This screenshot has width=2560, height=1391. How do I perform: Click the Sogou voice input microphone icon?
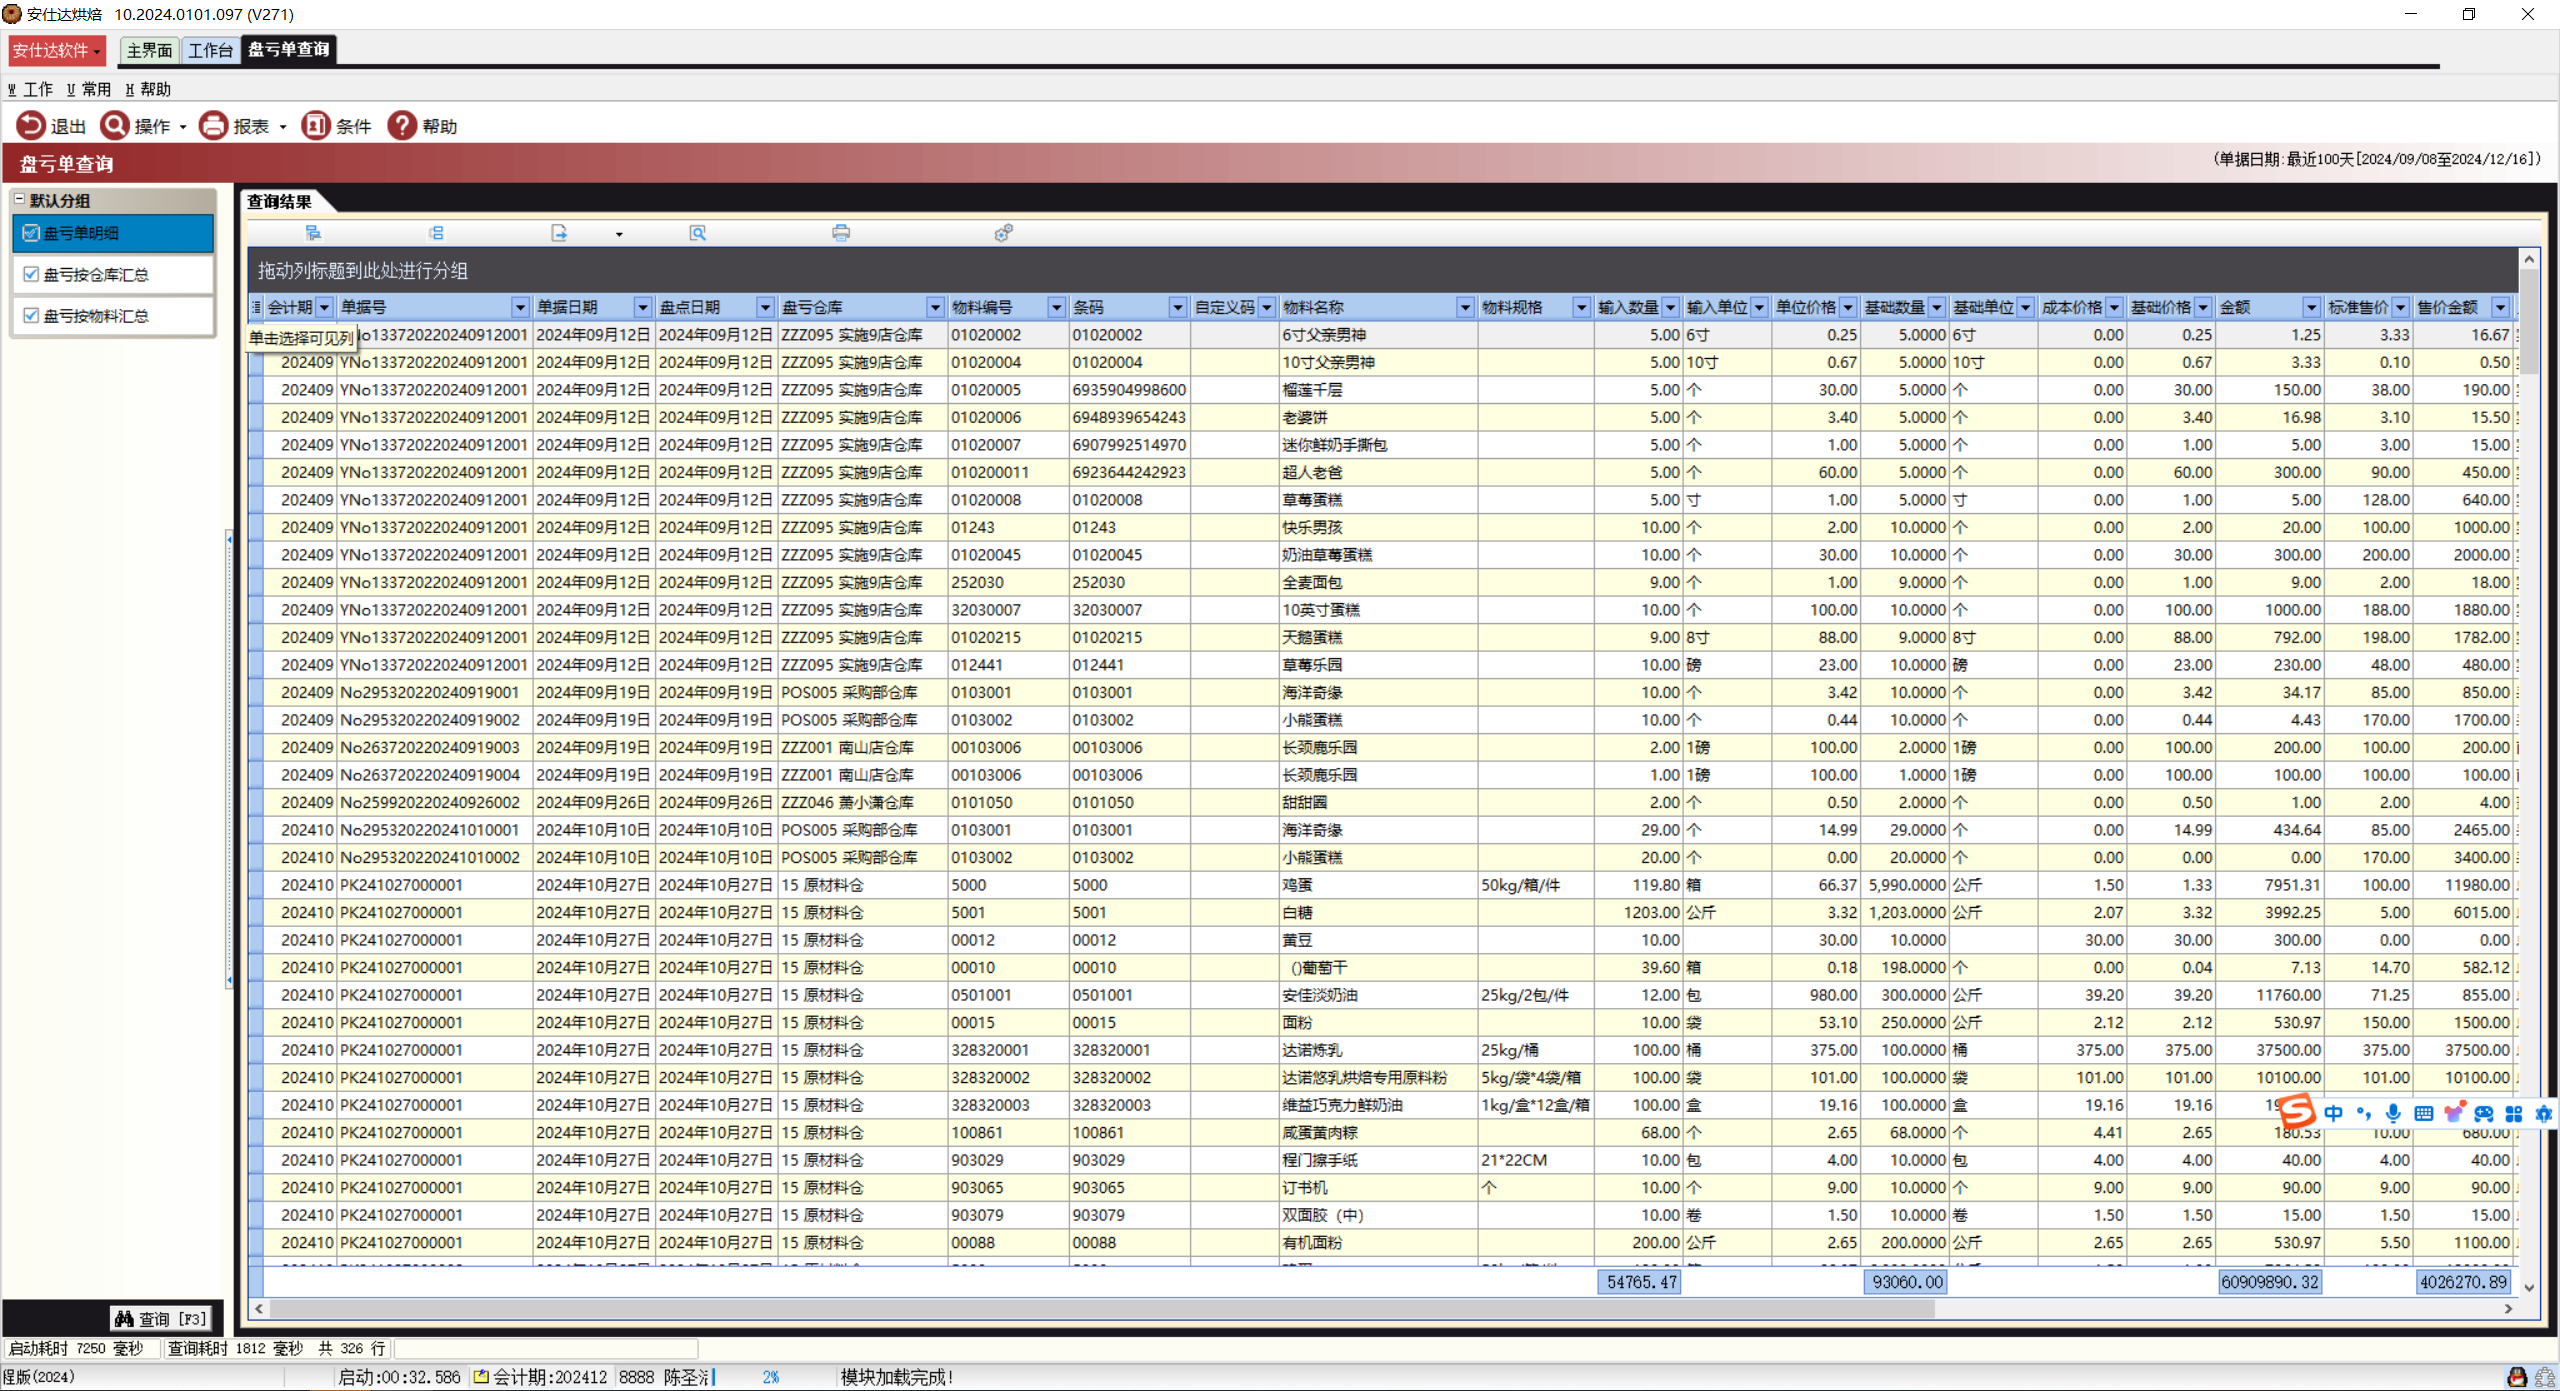point(2393,1114)
